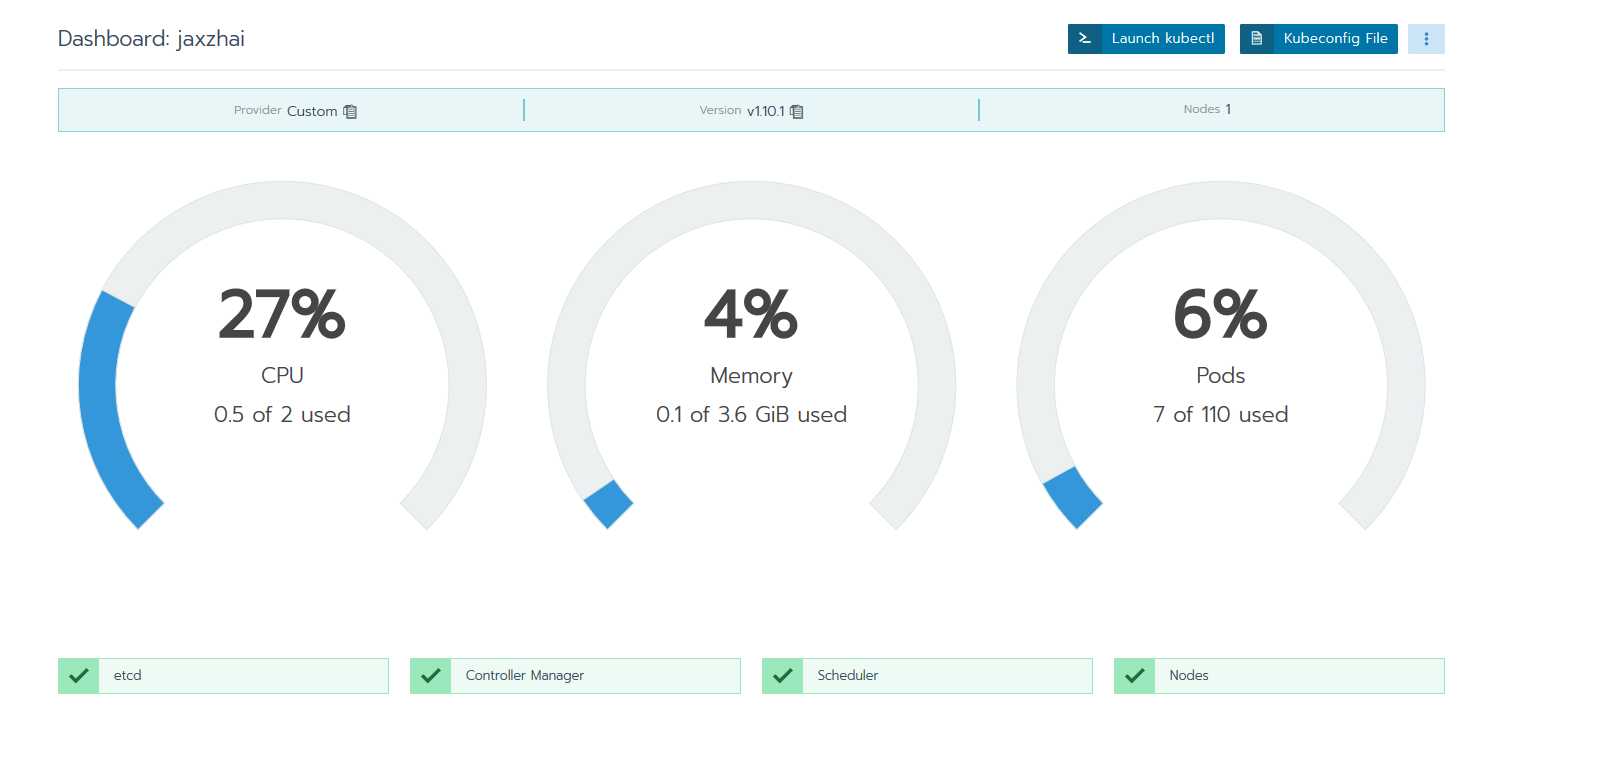Click the 'Nodes' component status label

point(1189,676)
